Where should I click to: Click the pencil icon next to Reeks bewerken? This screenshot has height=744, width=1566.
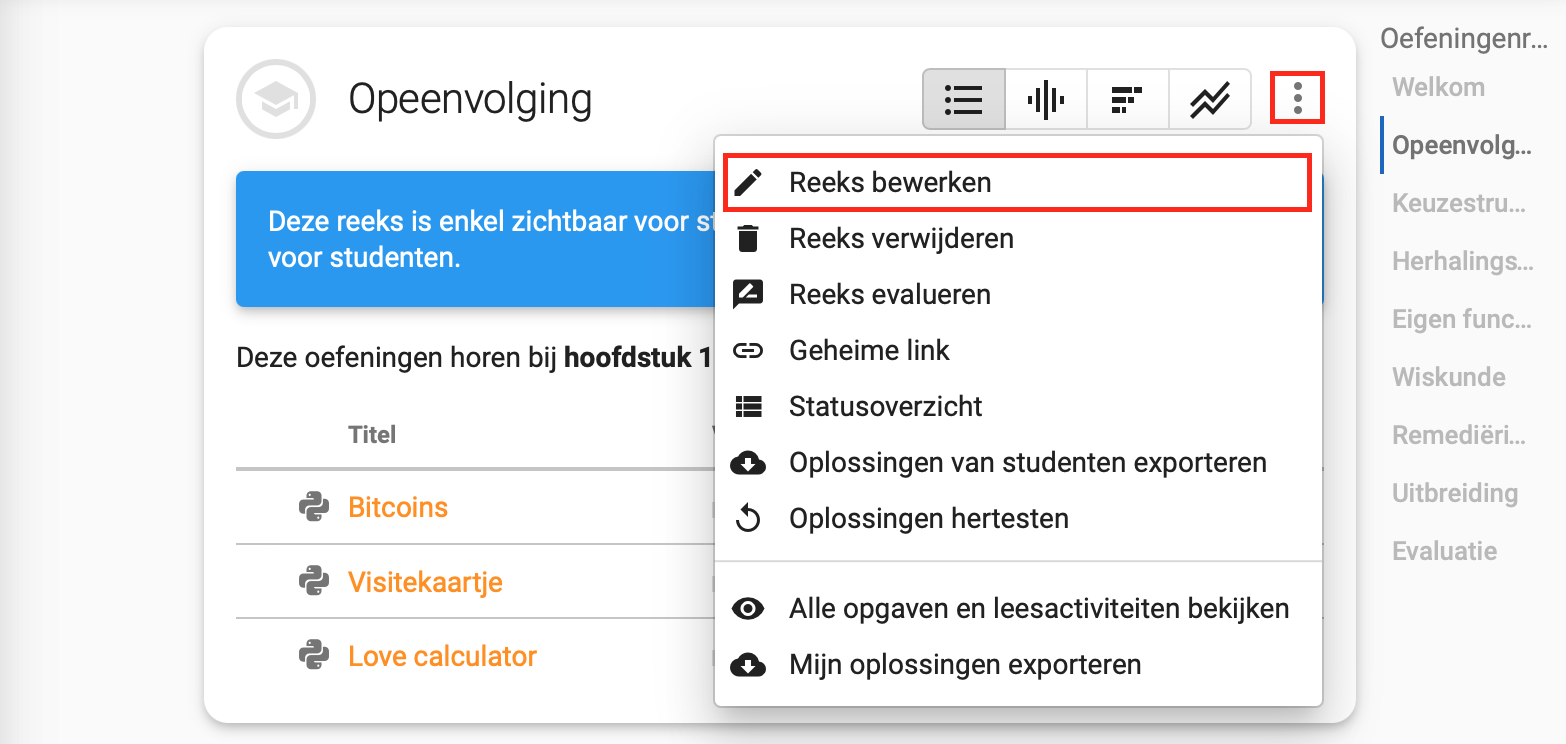tap(748, 183)
